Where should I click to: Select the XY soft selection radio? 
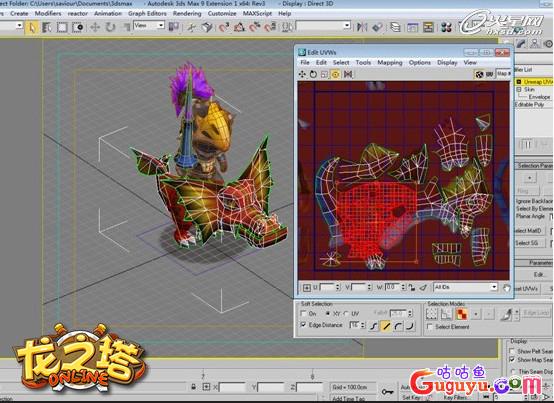(x=328, y=314)
